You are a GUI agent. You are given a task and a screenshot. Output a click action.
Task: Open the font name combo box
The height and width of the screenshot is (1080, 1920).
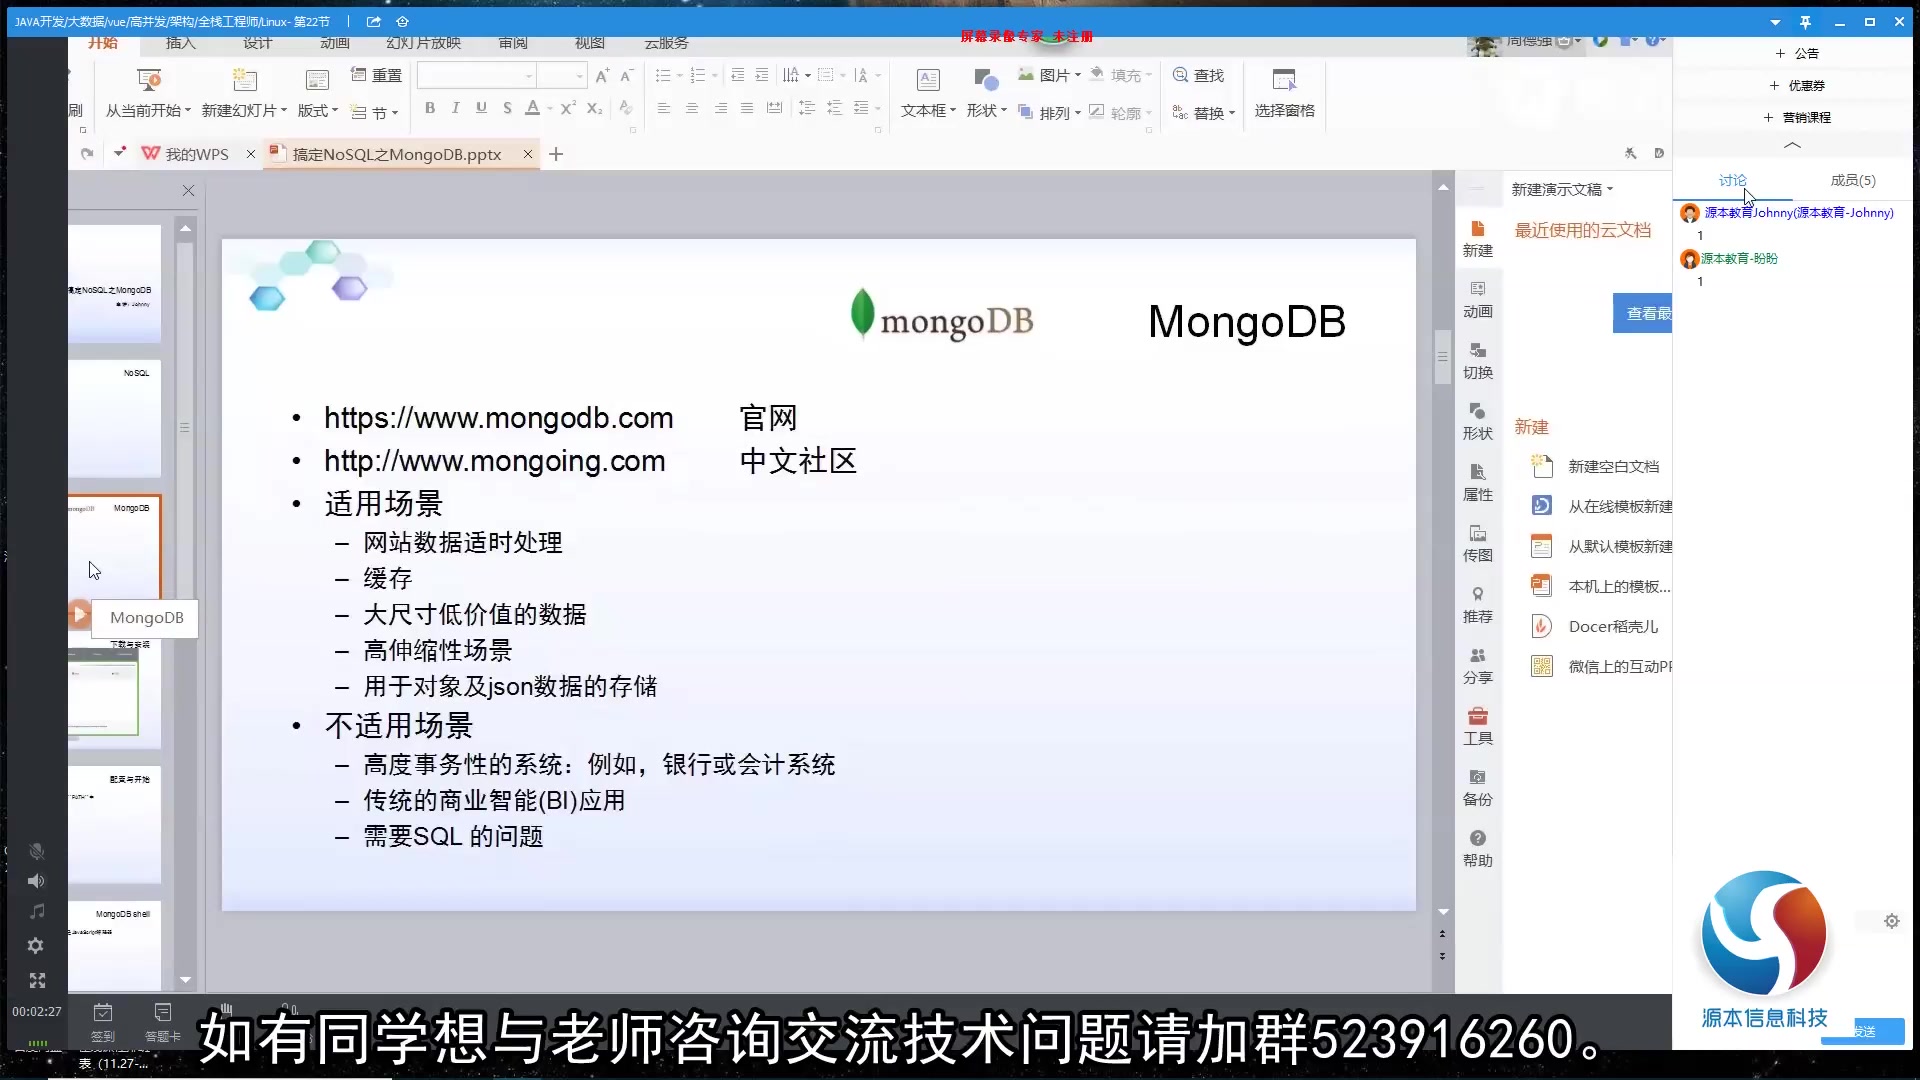[476, 76]
